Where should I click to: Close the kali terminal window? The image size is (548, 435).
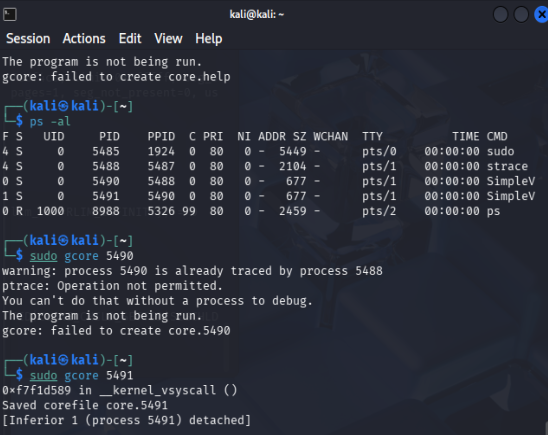(541, 15)
